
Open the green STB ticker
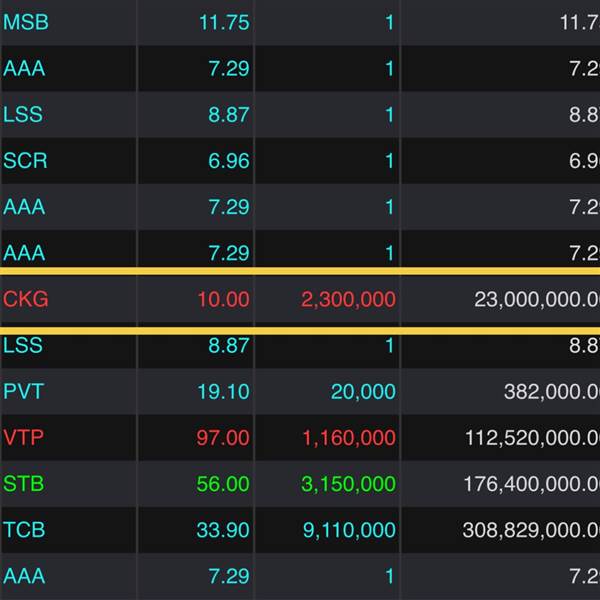24,484
